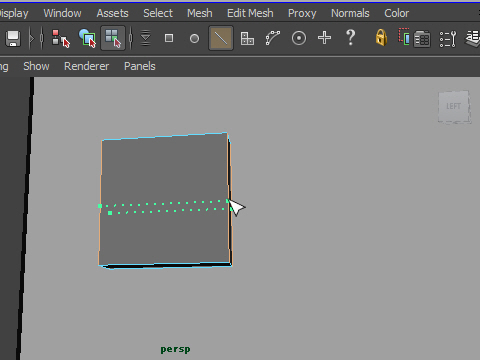Toggle select by component type mode
The image size is (480, 360).
[x=113, y=38]
